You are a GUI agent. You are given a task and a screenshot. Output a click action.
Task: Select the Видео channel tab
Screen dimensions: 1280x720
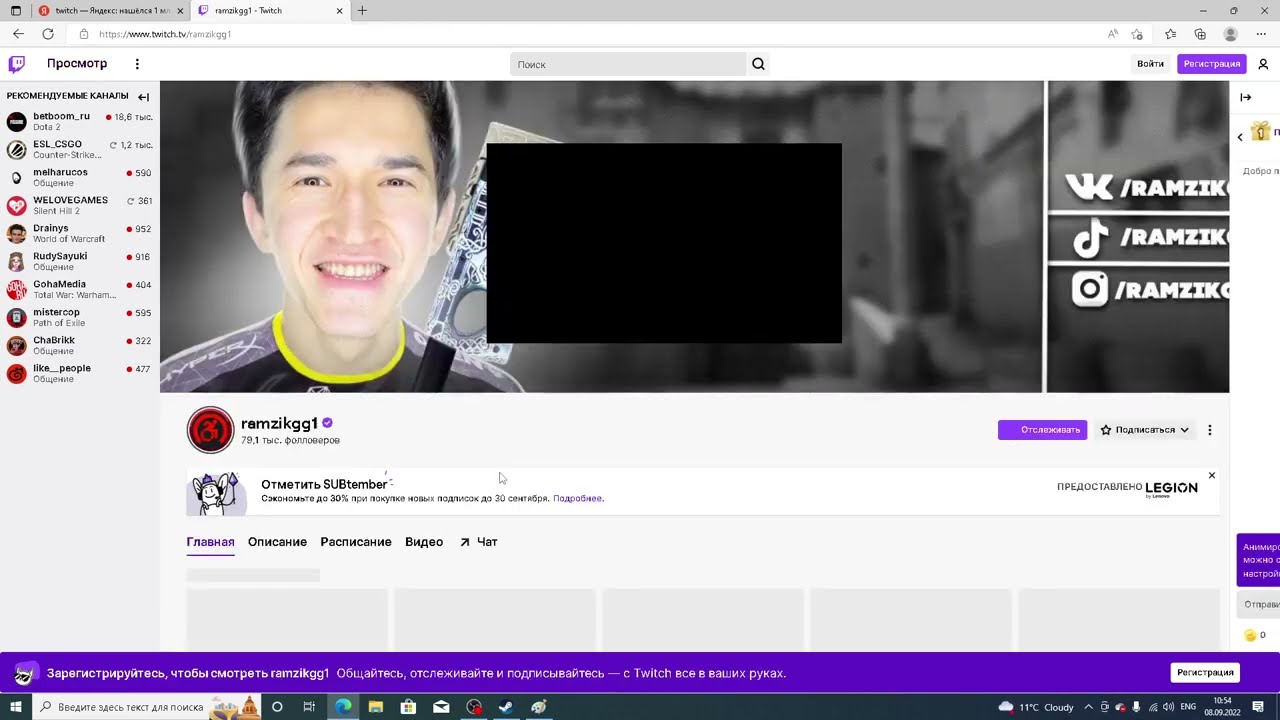pyautogui.click(x=424, y=542)
